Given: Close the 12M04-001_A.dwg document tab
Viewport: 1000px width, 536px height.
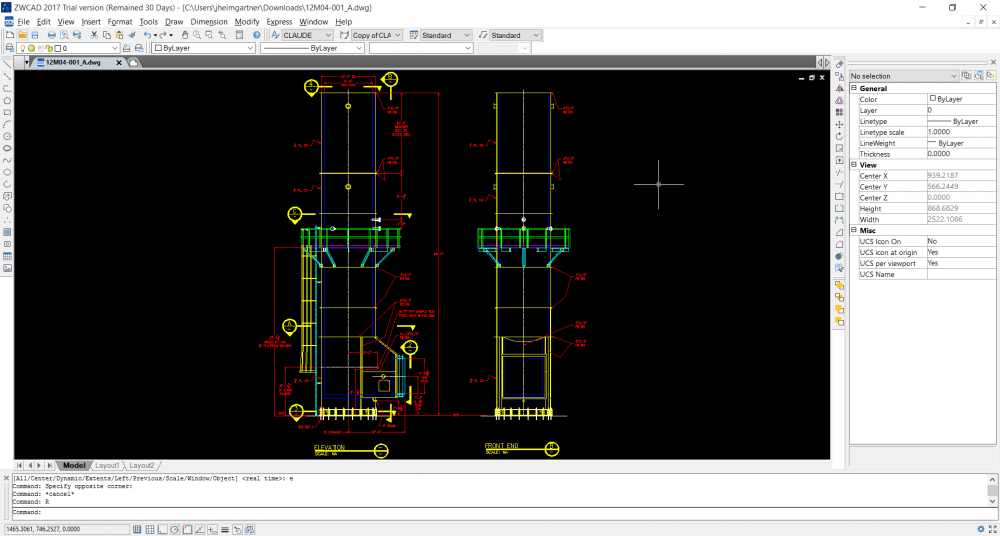Looking at the screenshot, I should pyautogui.click(x=118, y=62).
